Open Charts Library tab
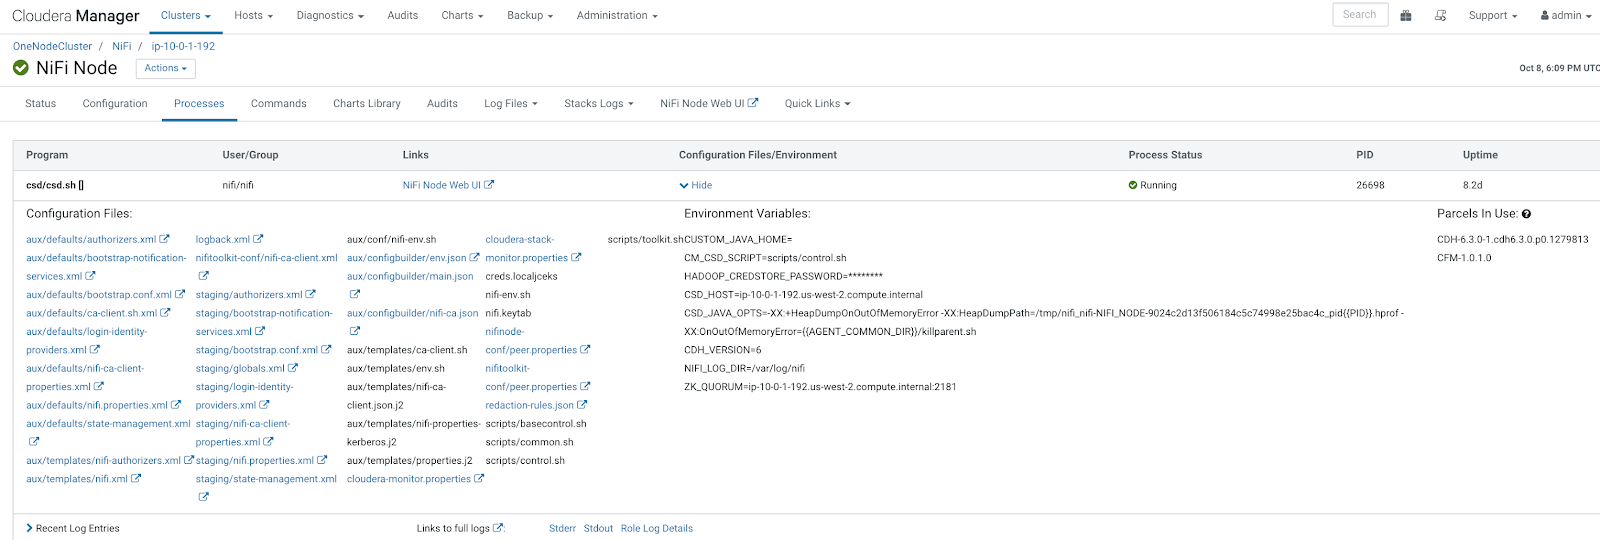Screen dimensions: 1600x540 [x=367, y=103]
